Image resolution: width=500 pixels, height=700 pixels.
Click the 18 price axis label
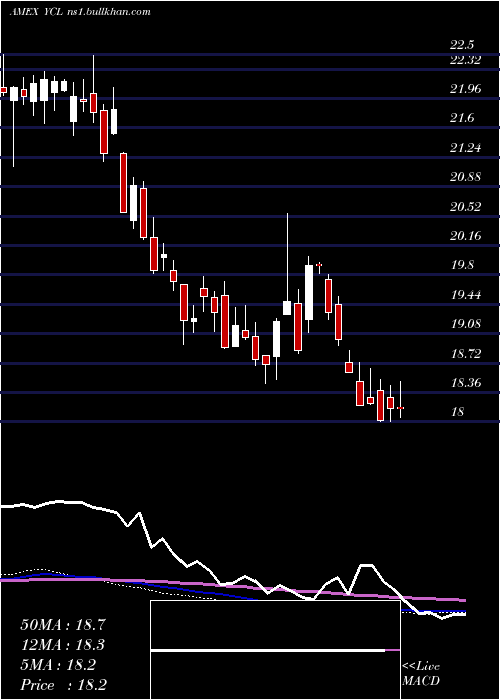[x=458, y=412]
